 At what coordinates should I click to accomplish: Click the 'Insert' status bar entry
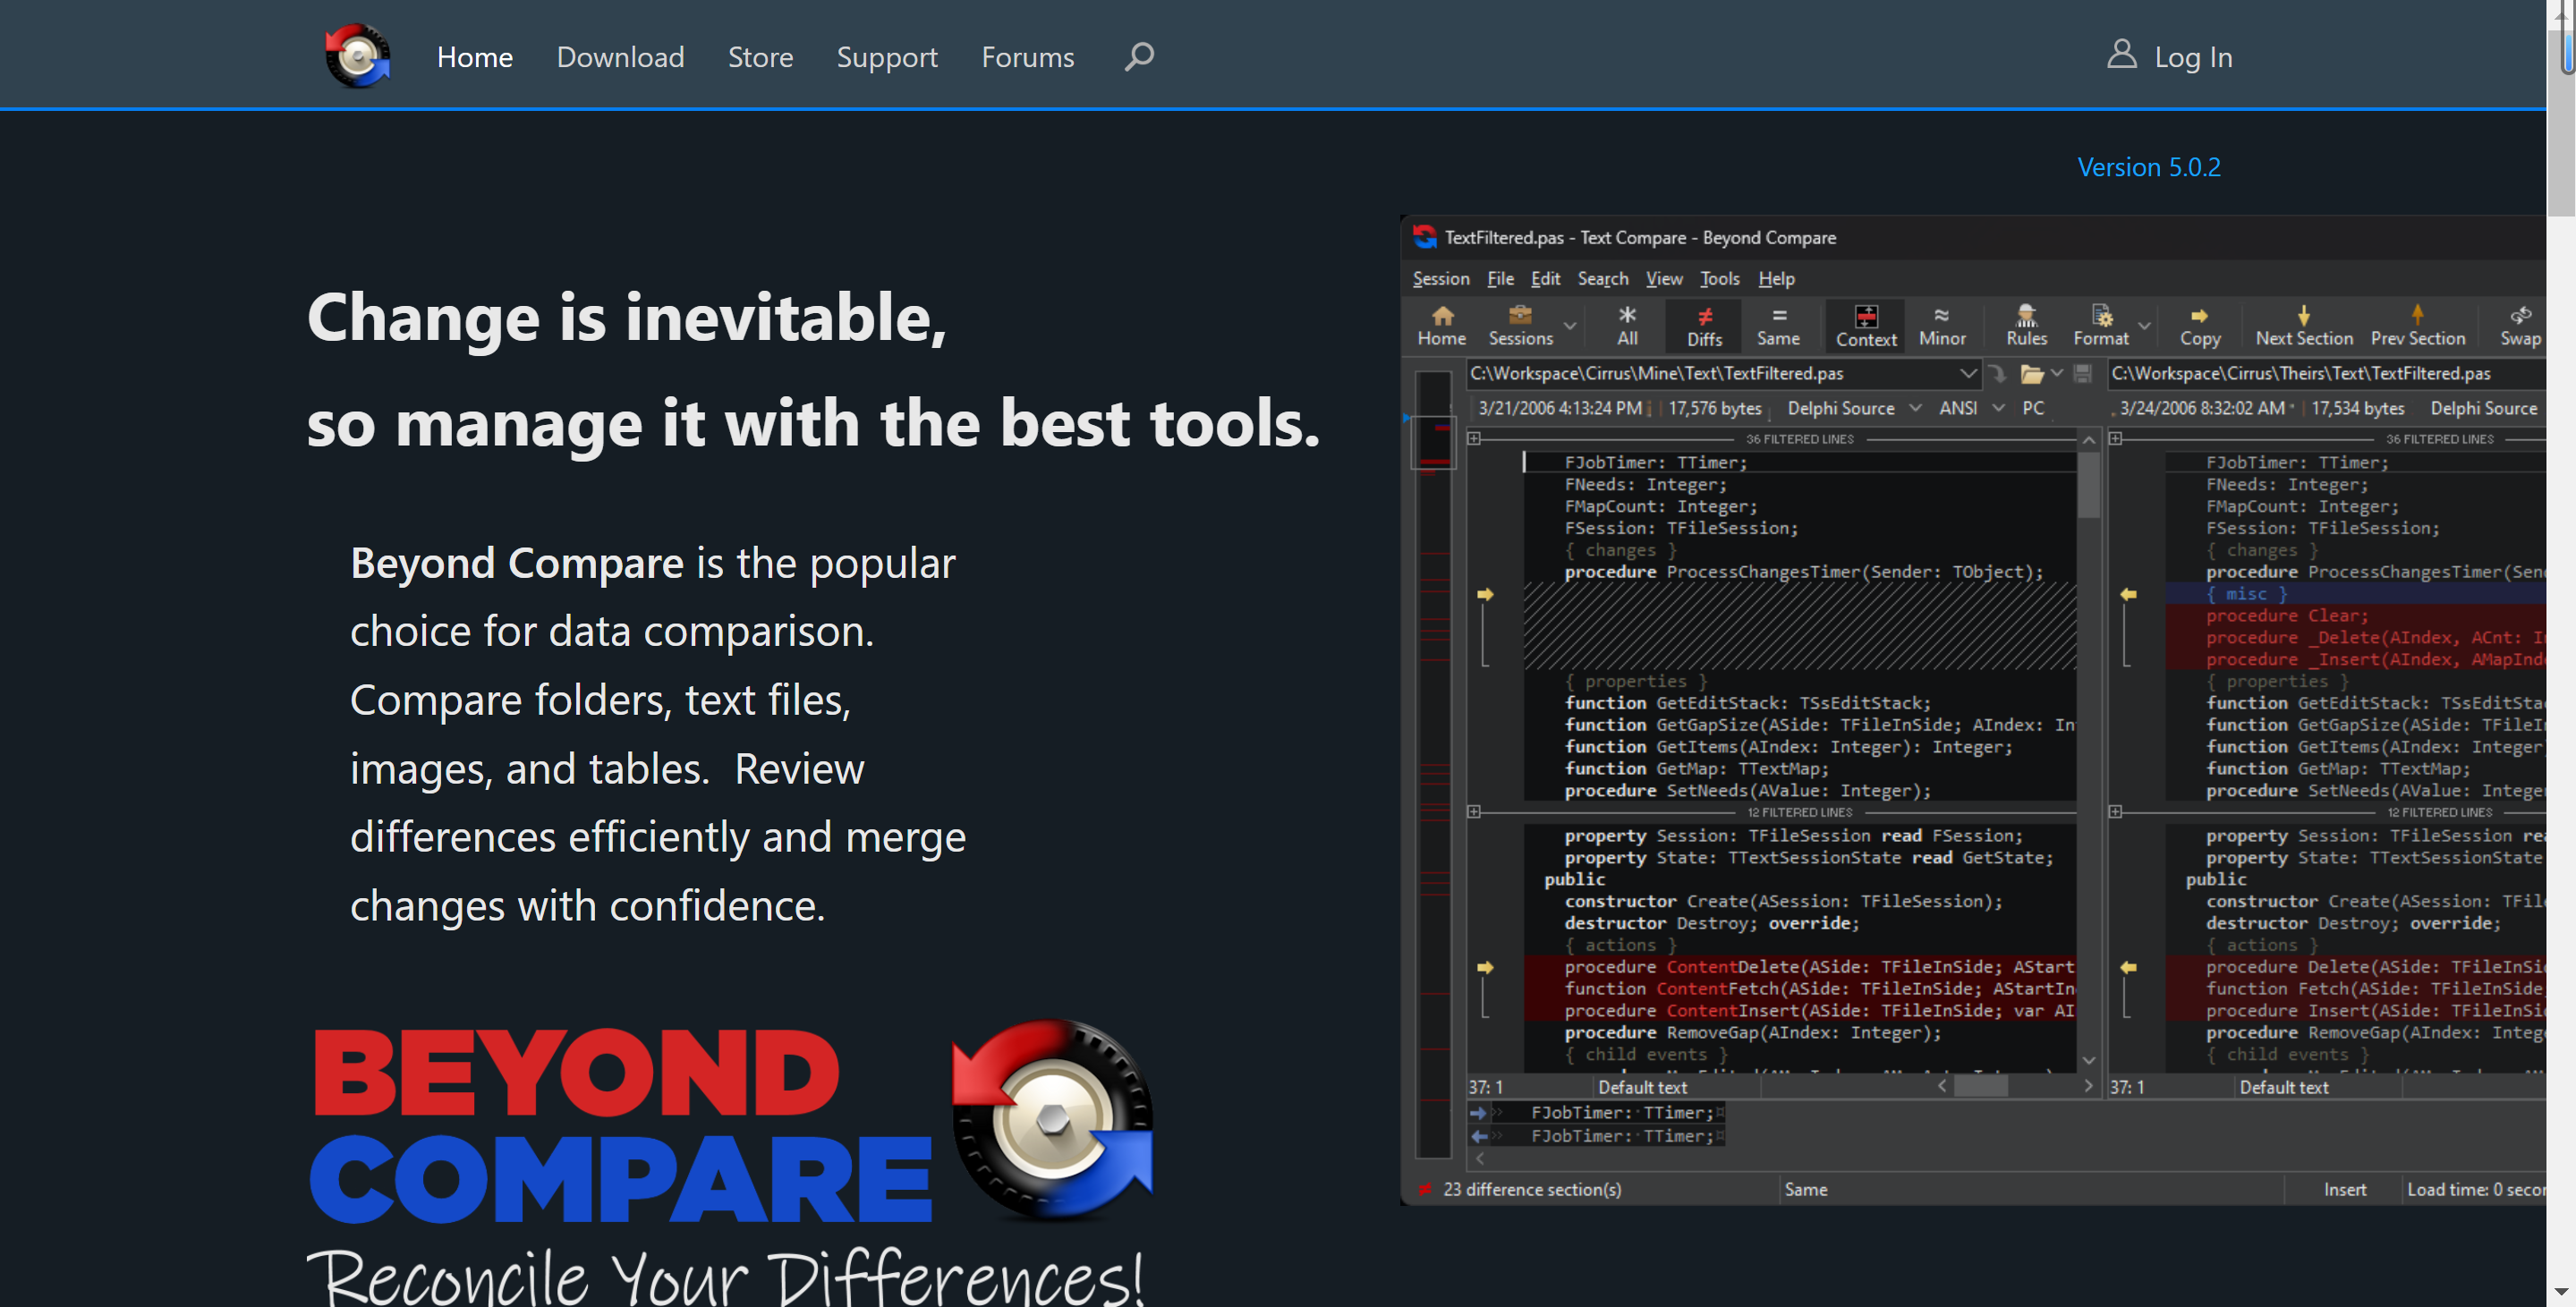coord(2344,1189)
